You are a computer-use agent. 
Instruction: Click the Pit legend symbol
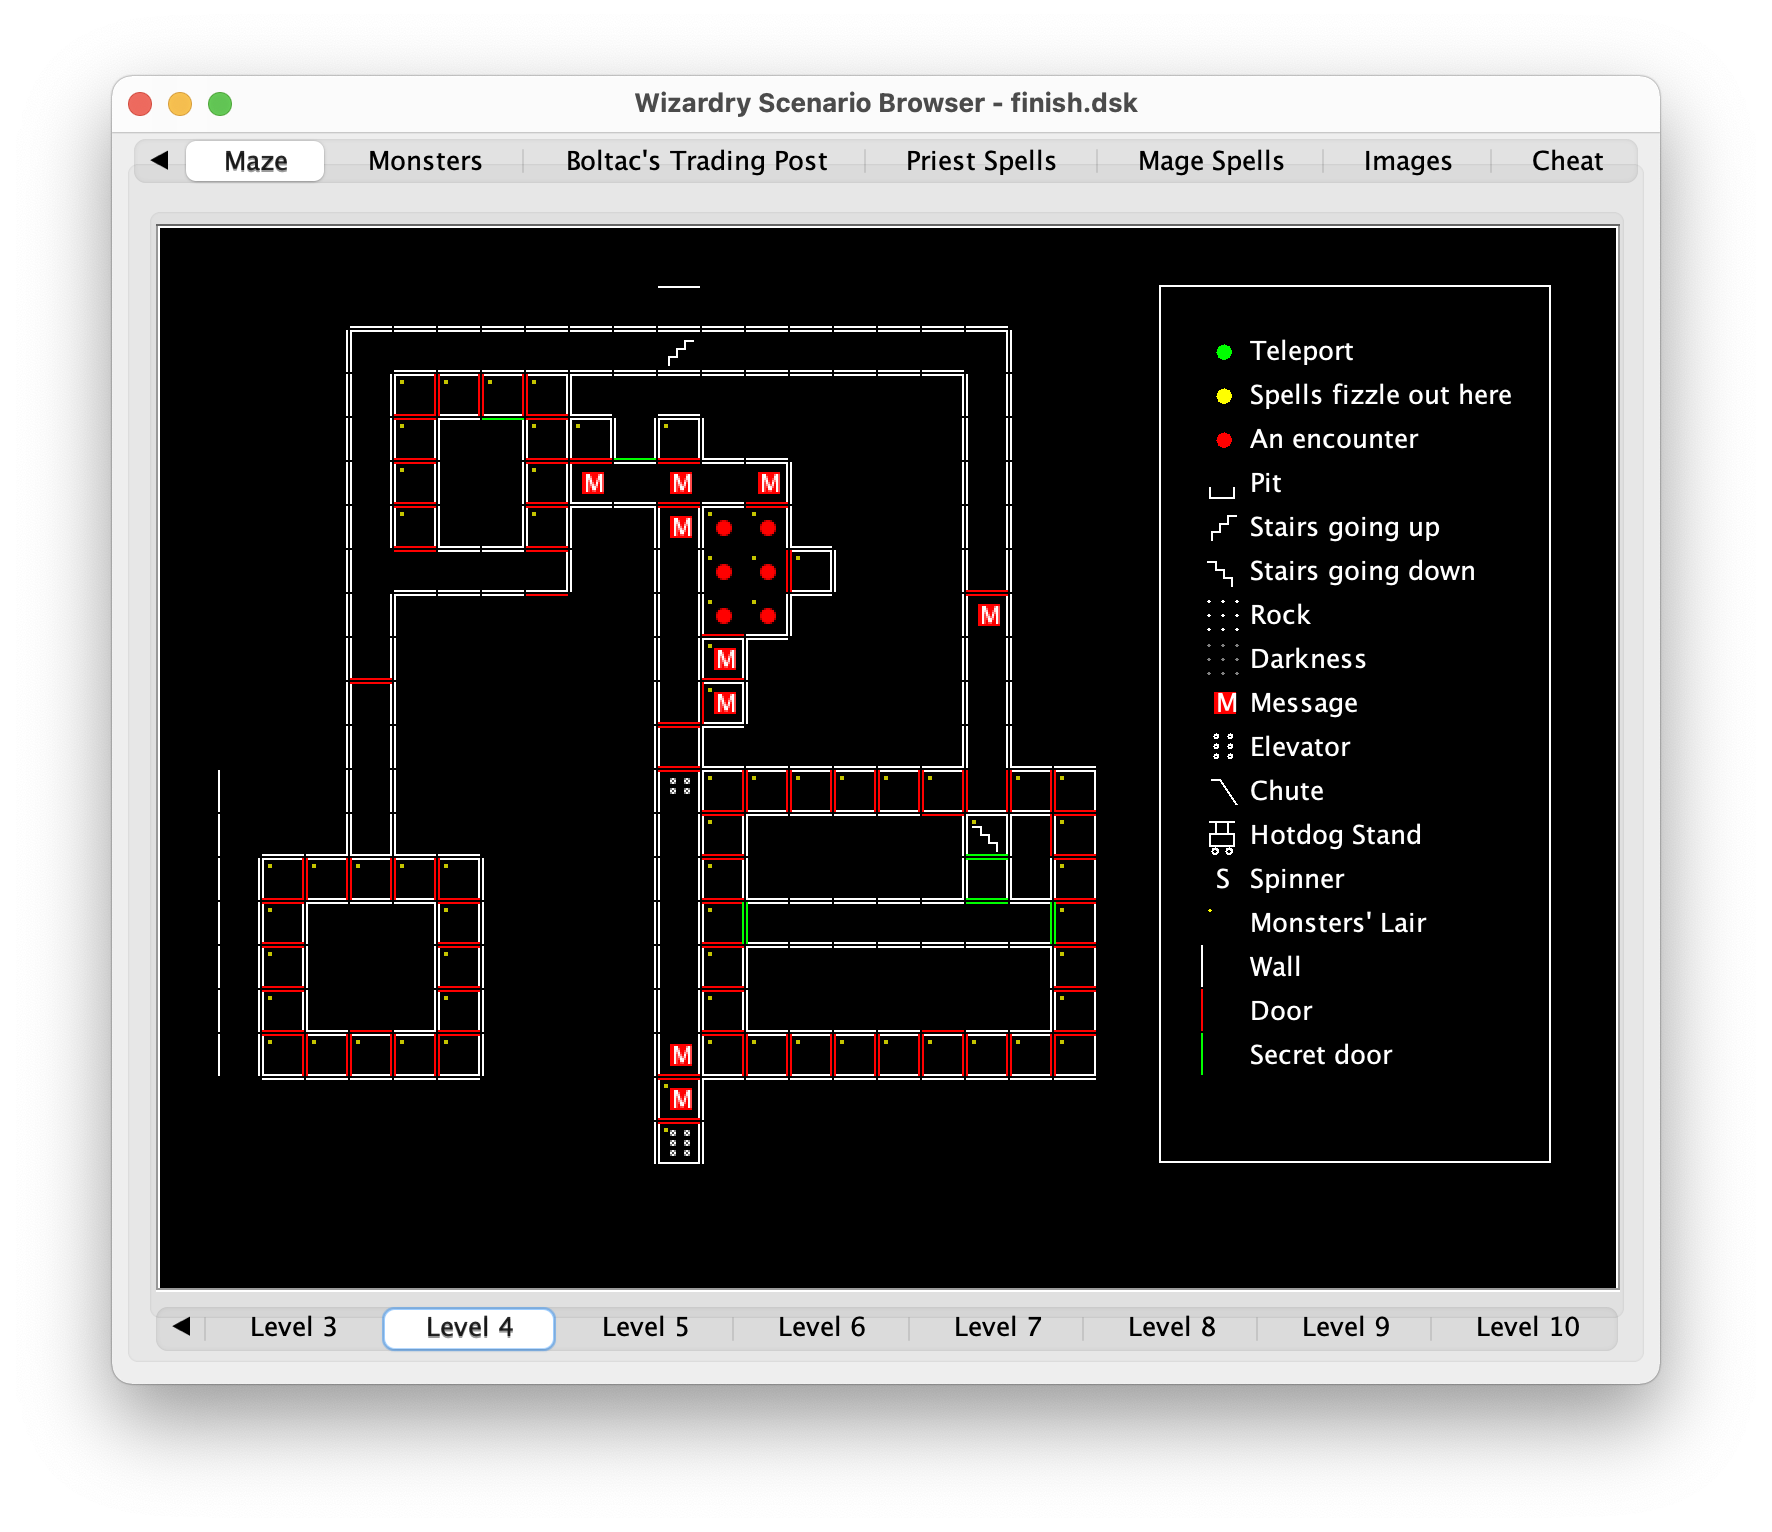(x=1222, y=491)
